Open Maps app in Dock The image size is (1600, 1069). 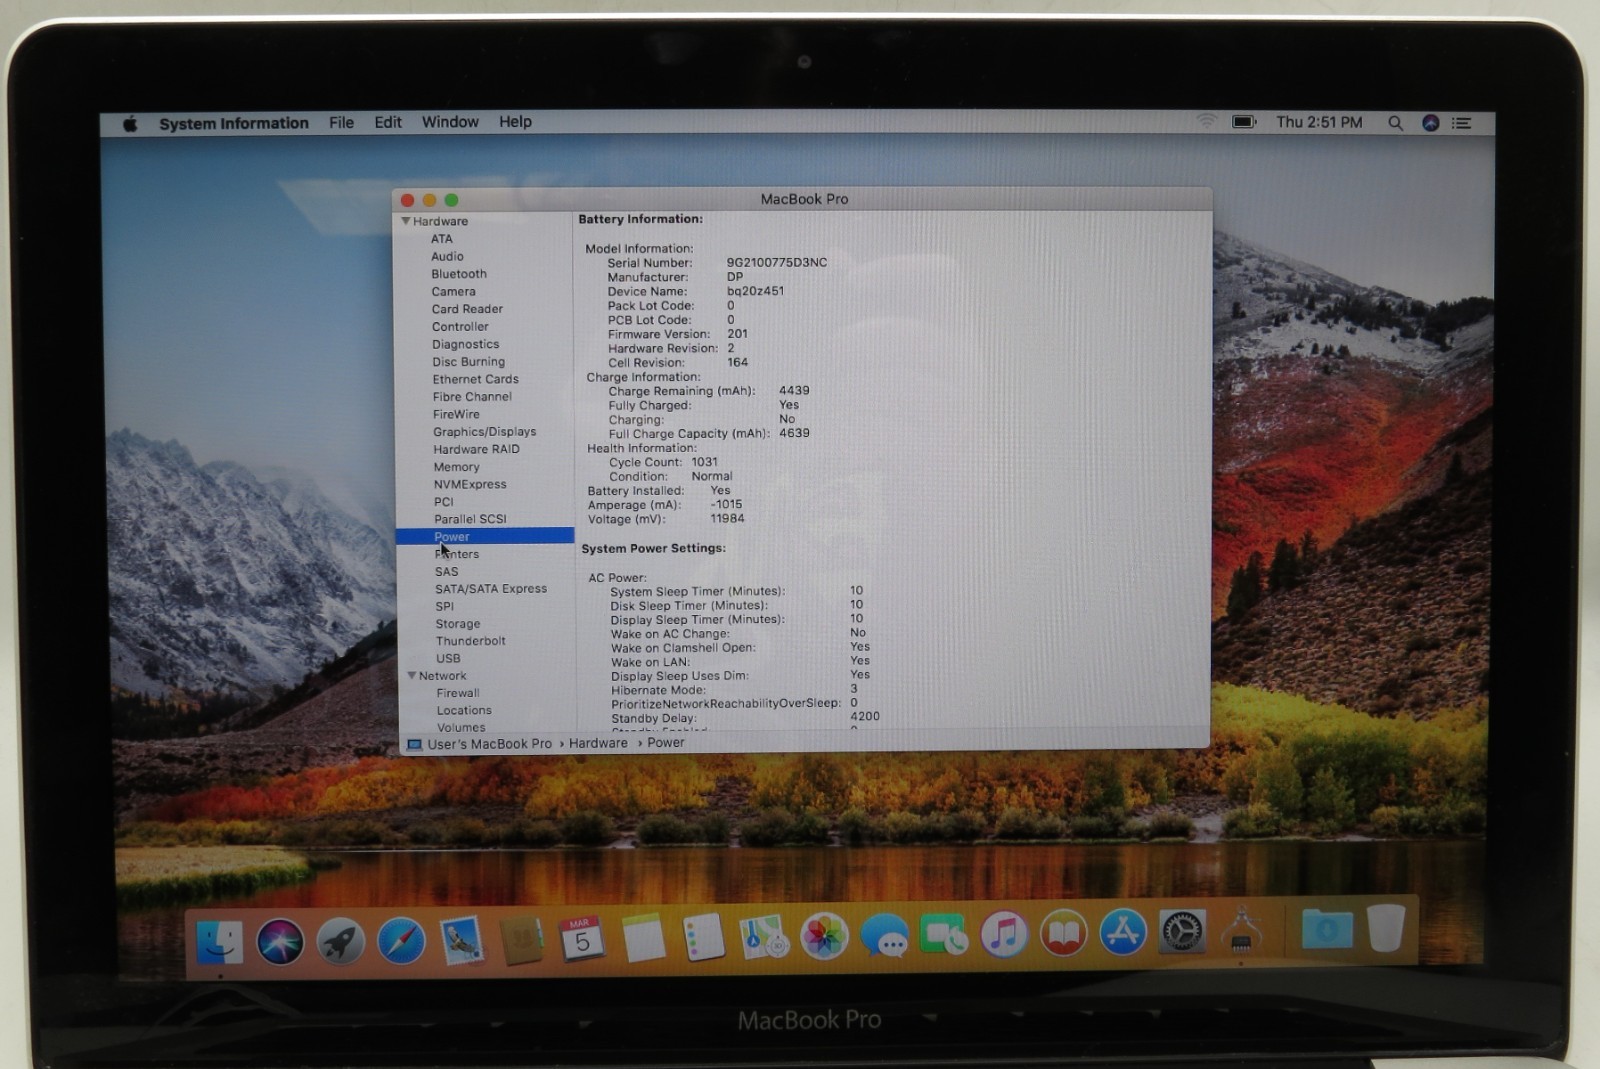pyautogui.click(x=764, y=937)
